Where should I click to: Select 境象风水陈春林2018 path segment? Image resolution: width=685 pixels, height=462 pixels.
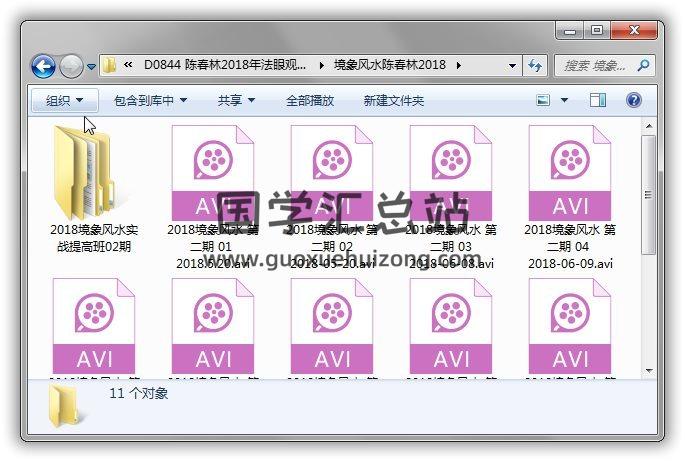[x=390, y=65]
